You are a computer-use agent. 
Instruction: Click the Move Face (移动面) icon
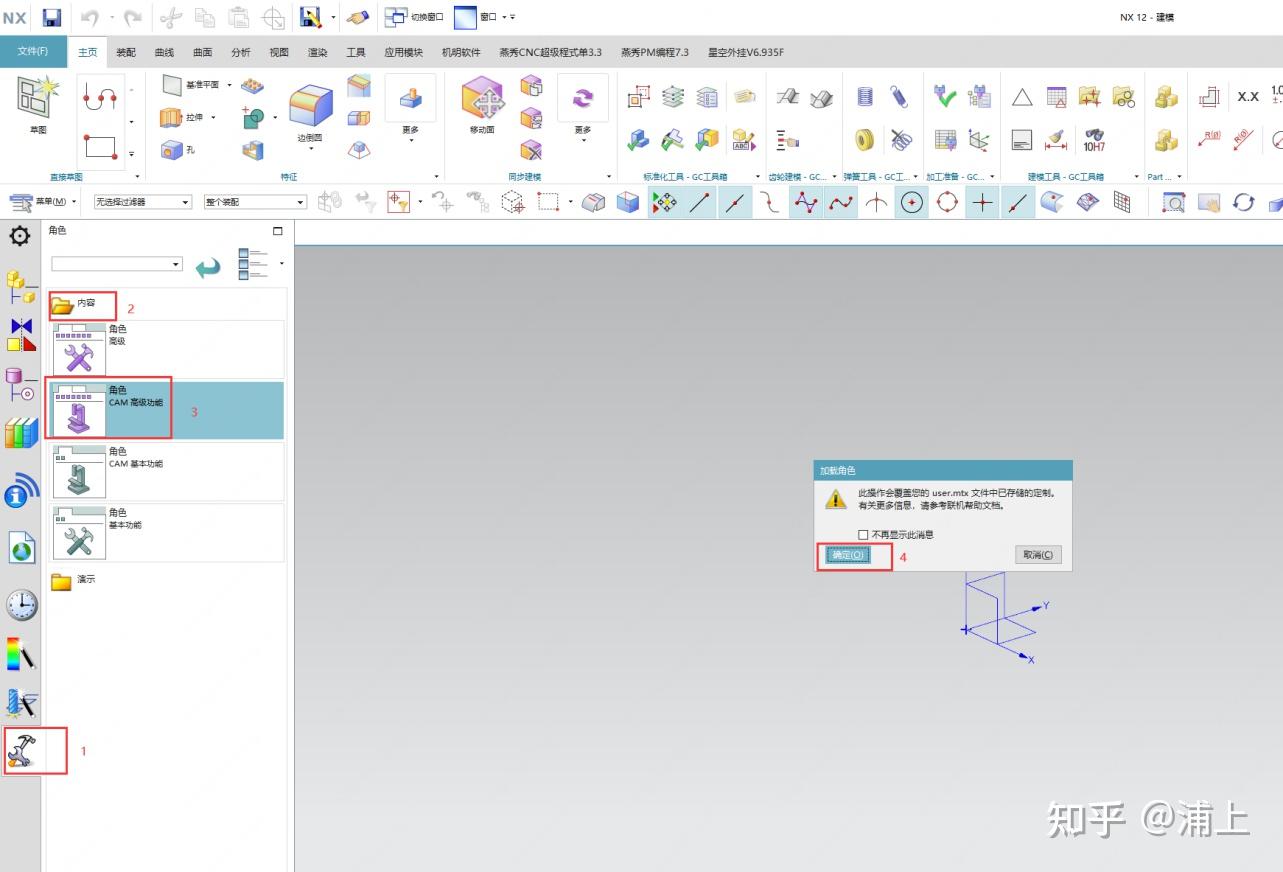coord(482,100)
